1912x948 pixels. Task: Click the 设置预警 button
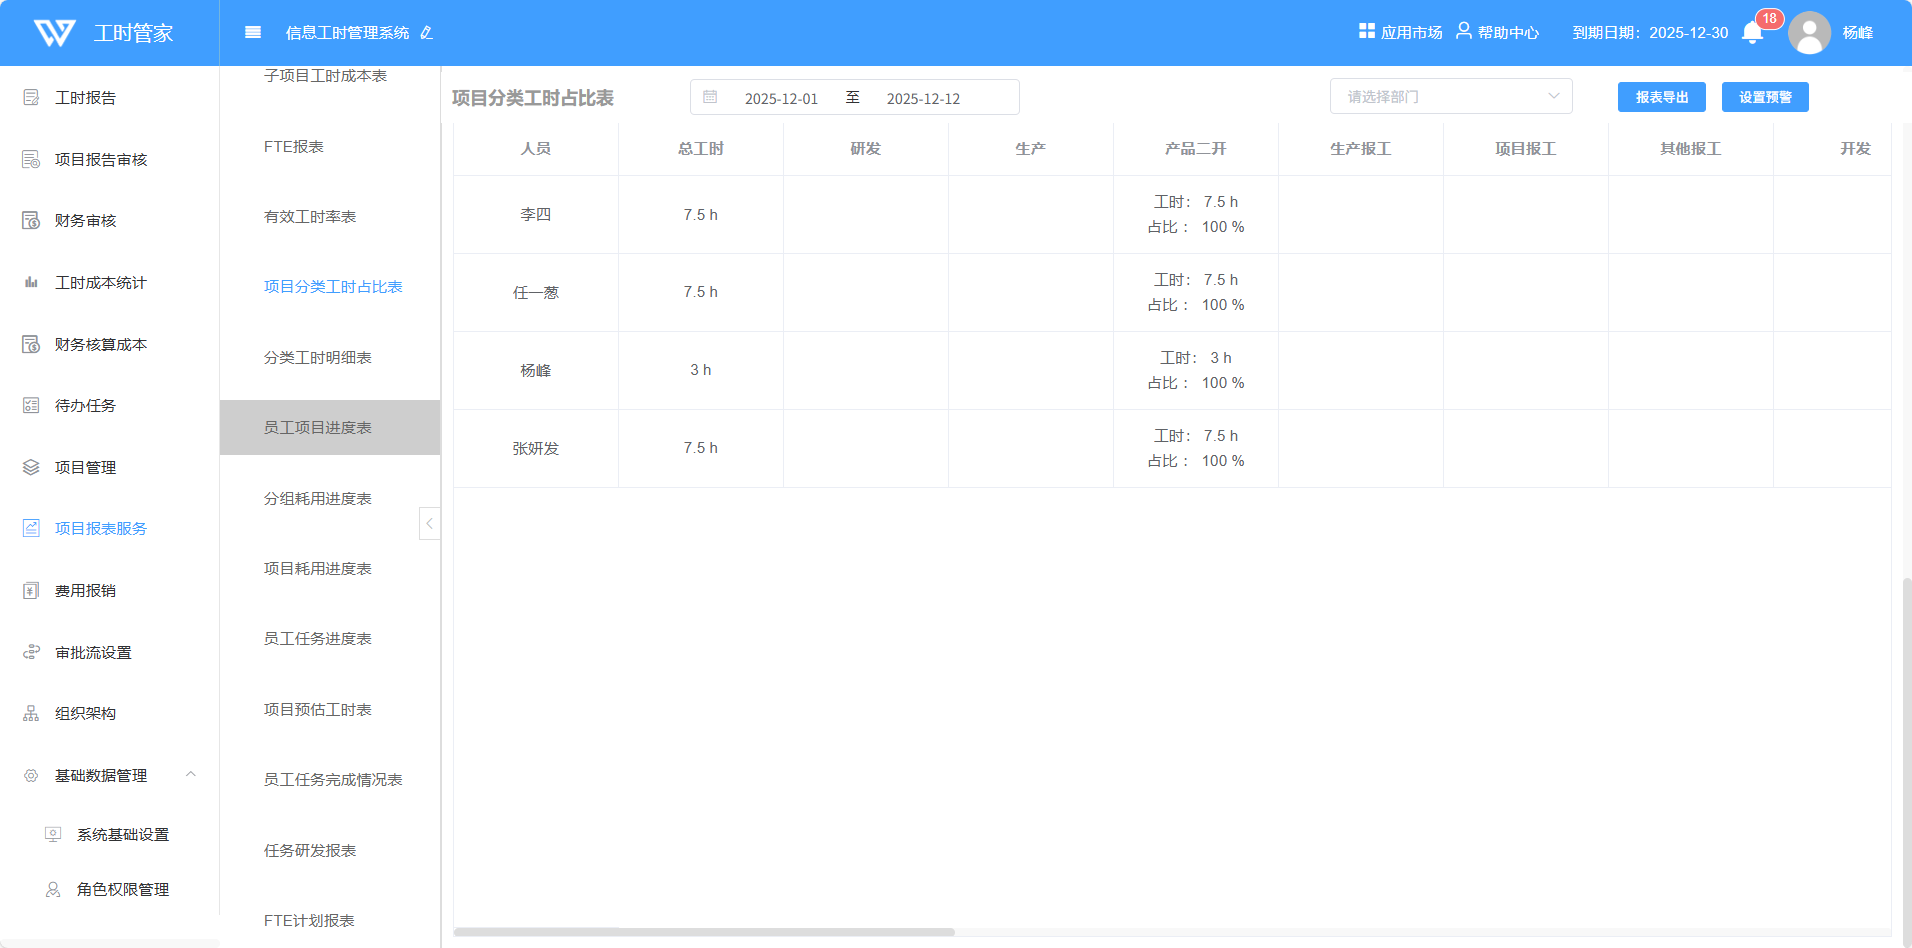point(1764,97)
